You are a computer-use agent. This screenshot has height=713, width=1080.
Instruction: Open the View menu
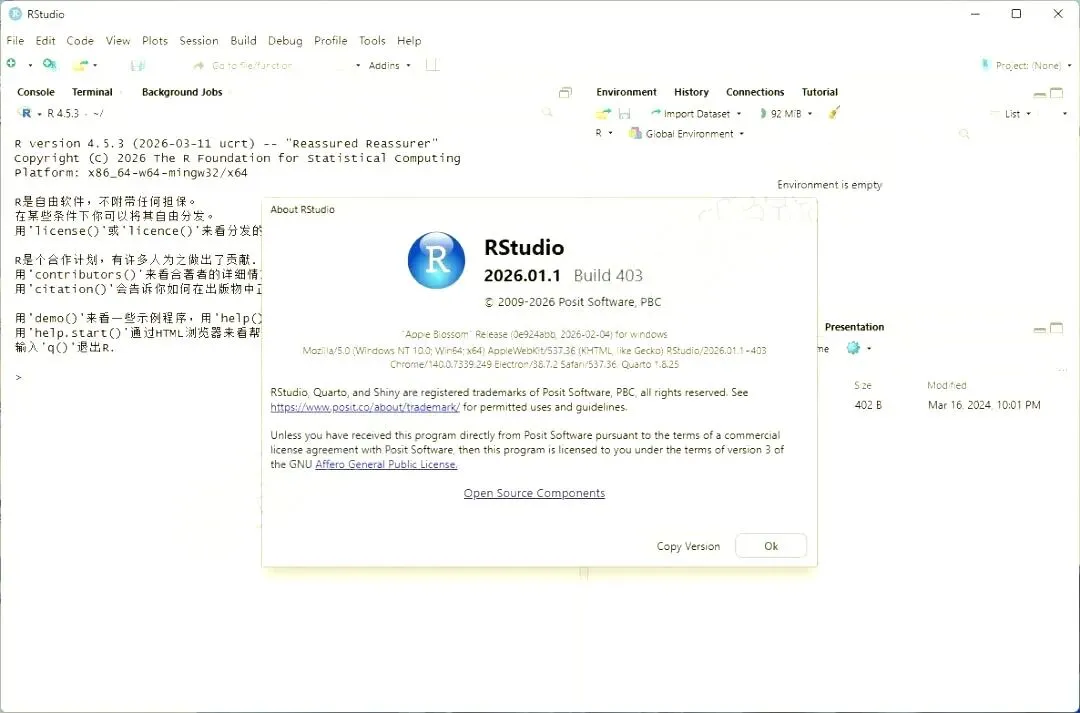click(x=118, y=41)
